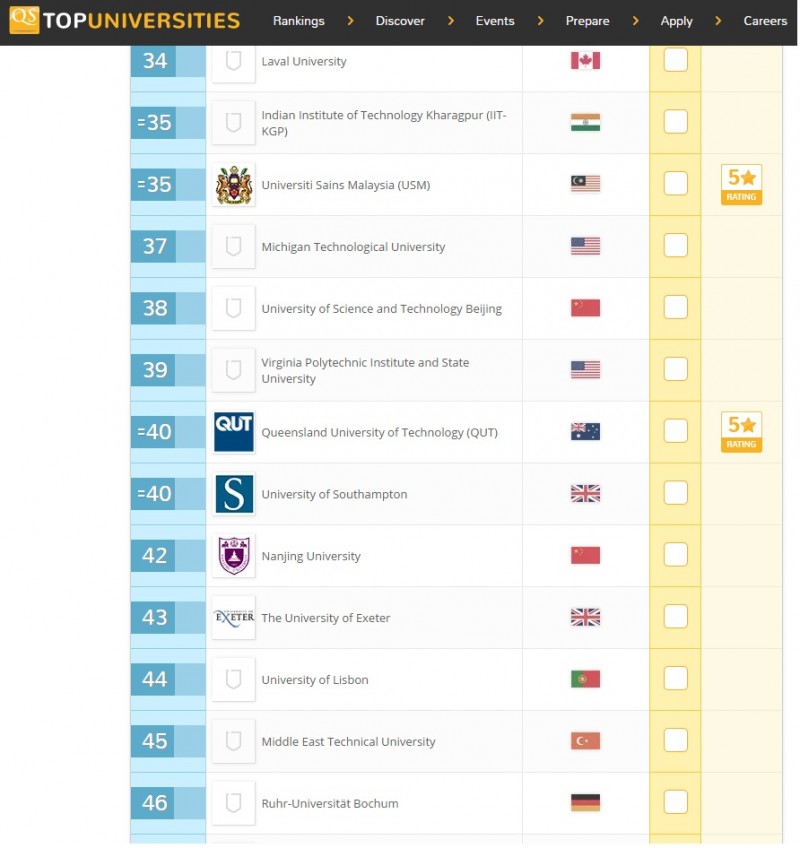Tick the checkbox for University of Lisbon

pyautogui.click(x=676, y=678)
